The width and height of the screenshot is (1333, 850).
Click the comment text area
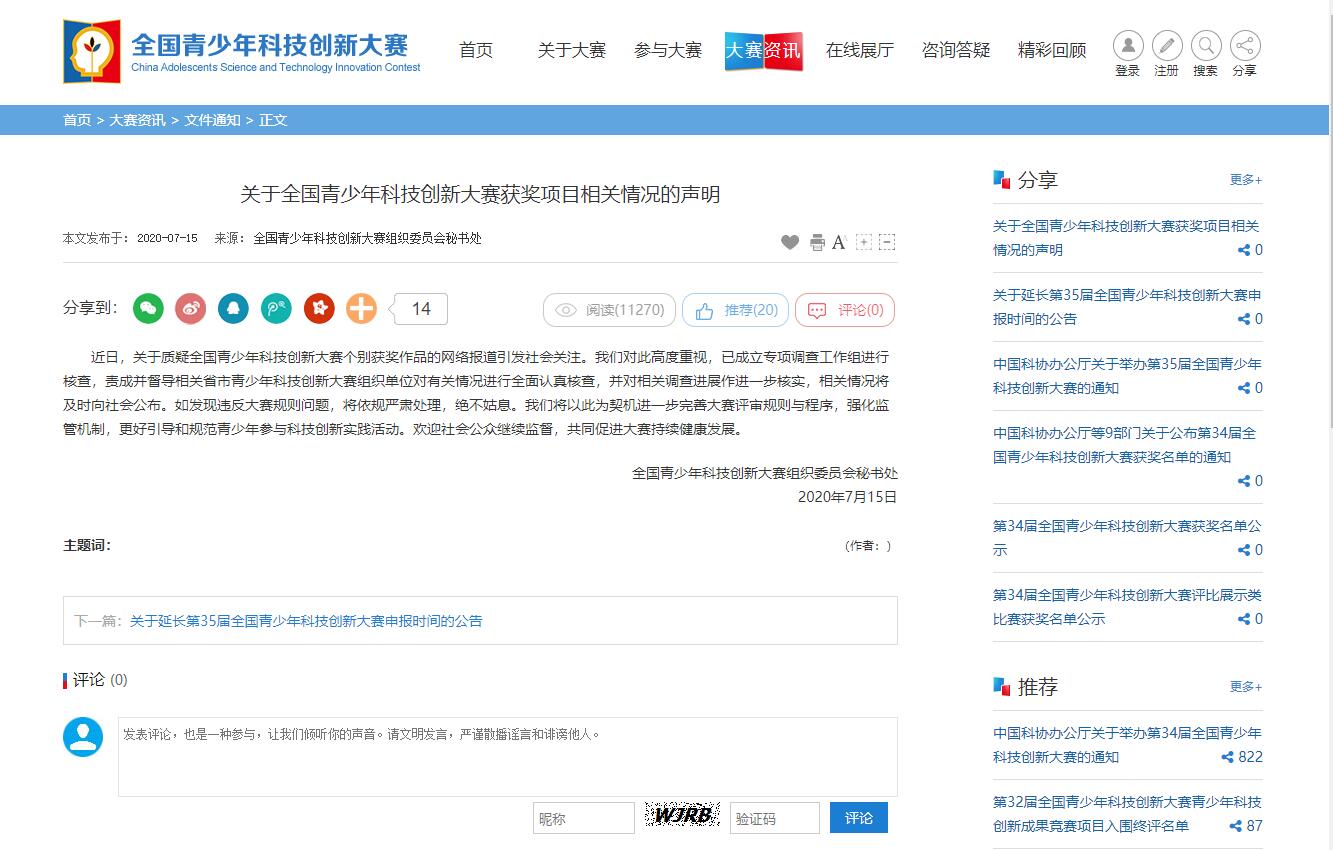tap(508, 757)
